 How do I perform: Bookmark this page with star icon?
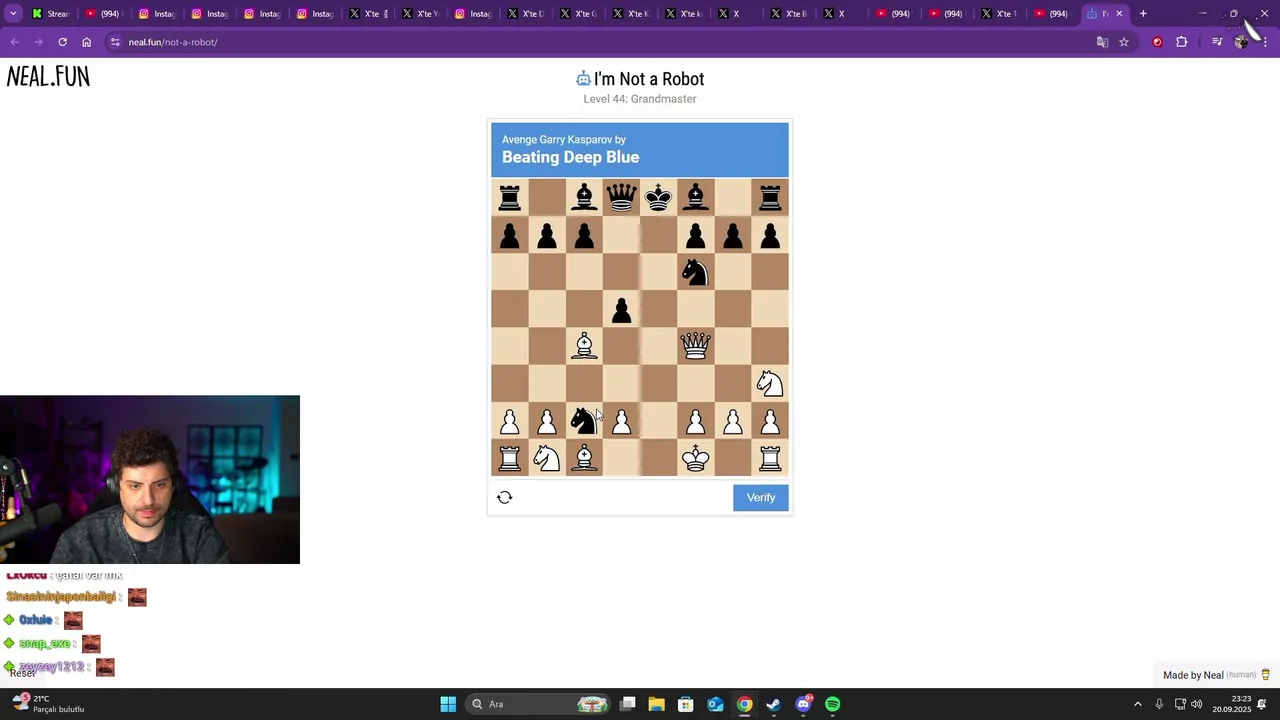point(1124,42)
